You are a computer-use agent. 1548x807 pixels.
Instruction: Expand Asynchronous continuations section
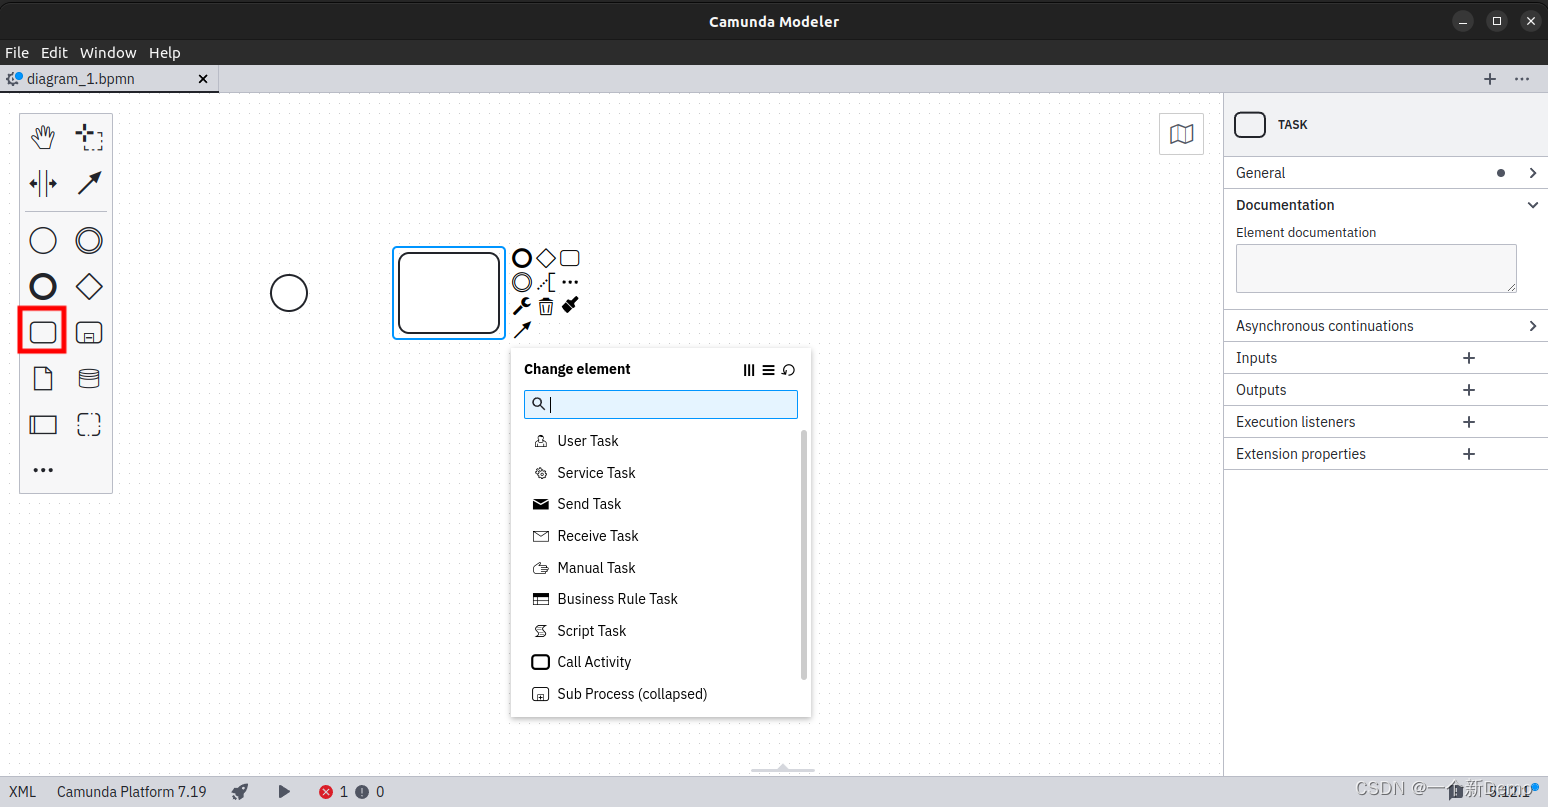tap(1386, 326)
